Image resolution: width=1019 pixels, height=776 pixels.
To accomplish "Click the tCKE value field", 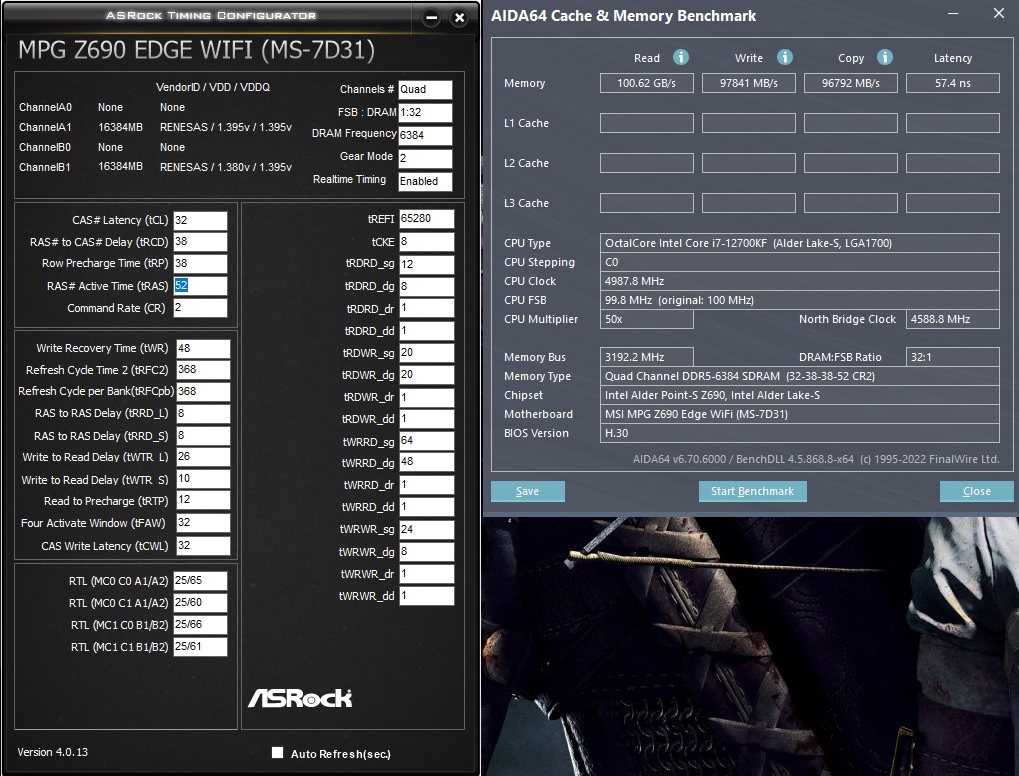I will pyautogui.click(x=426, y=242).
